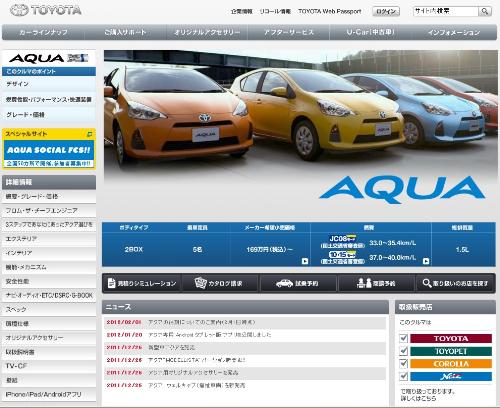This screenshot has width=500, height=408.
Task: Open the アフターサービス menu tab
Action: point(289,32)
